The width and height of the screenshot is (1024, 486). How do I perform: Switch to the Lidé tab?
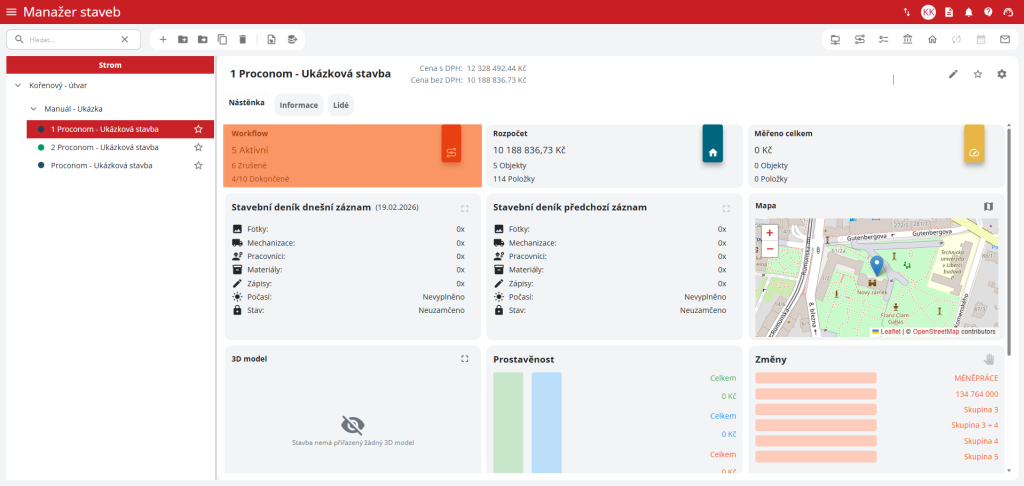pos(340,105)
